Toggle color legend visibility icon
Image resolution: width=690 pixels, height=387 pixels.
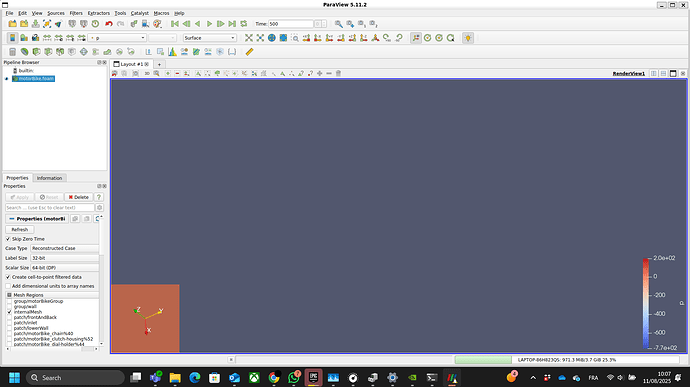pyautogui.click(x=12, y=38)
